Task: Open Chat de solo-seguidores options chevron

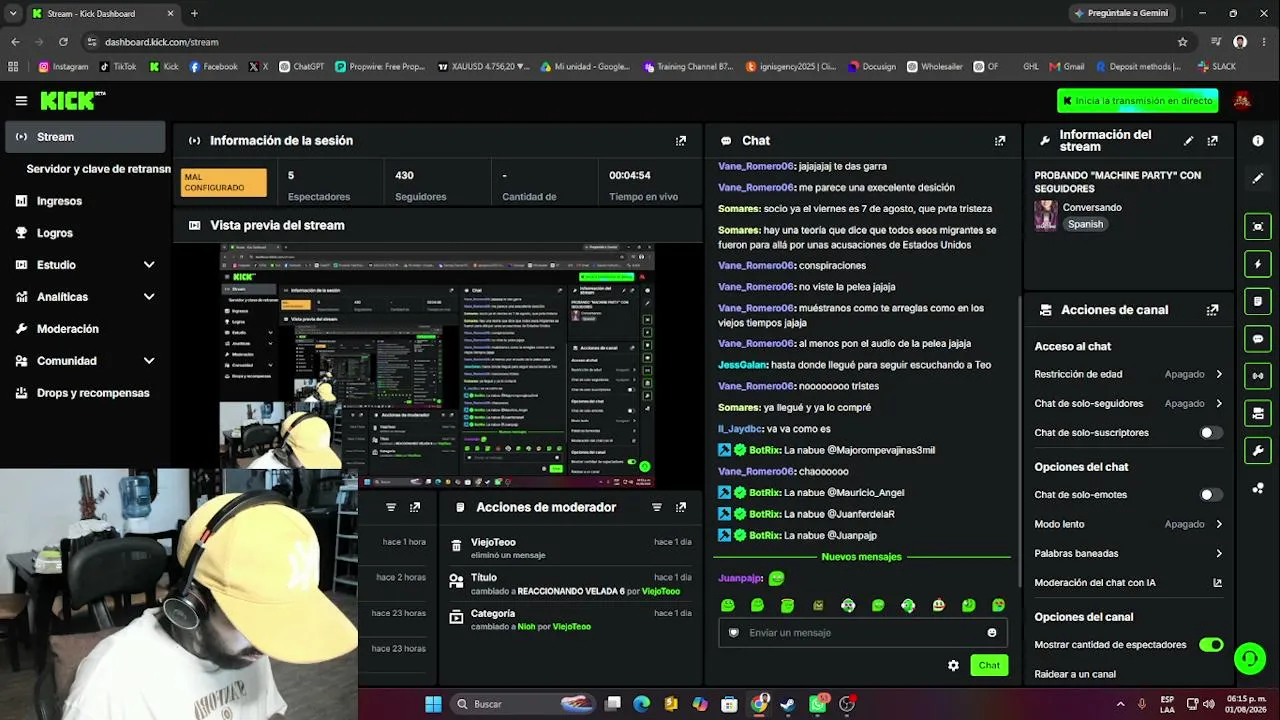Action: point(1219,404)
